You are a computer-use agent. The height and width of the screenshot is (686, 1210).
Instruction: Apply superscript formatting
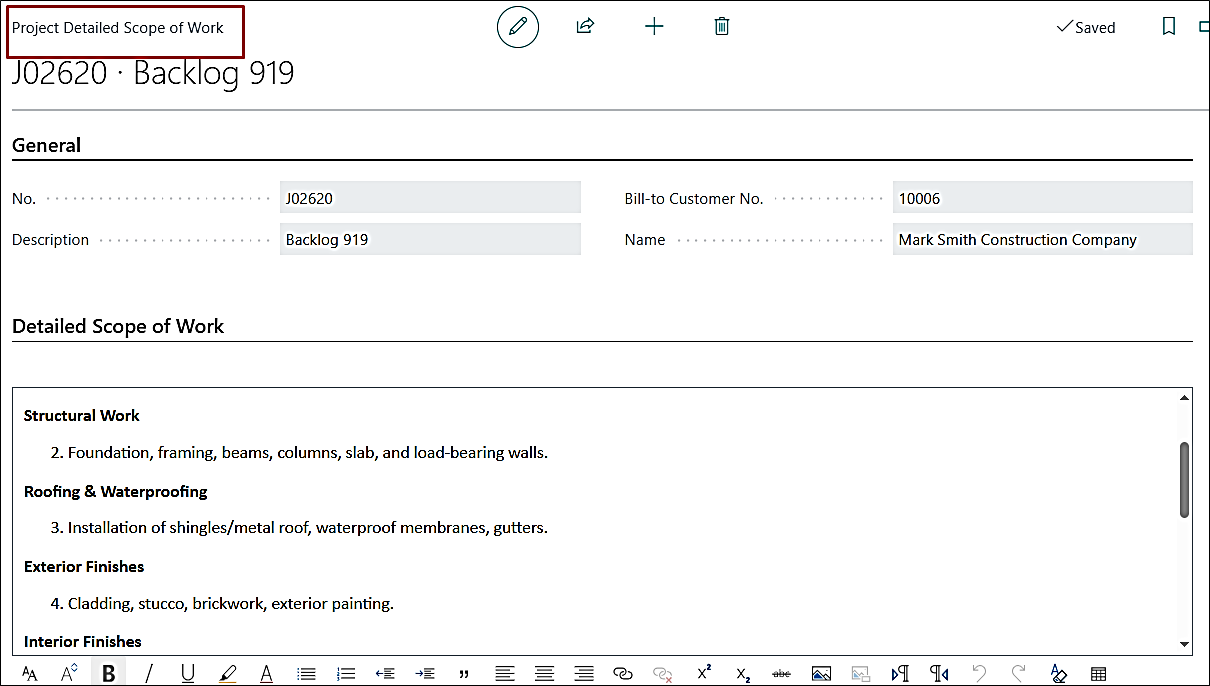[703, 673]
